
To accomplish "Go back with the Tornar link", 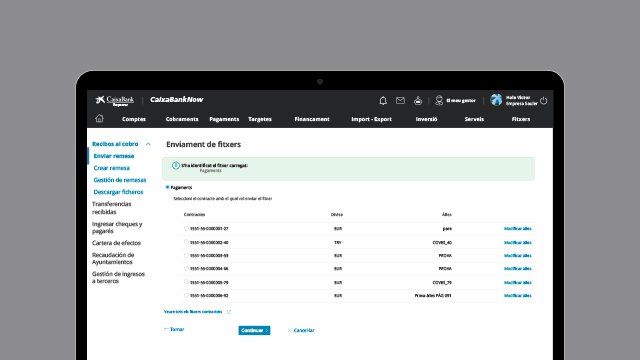I will [x=174, y=329].
